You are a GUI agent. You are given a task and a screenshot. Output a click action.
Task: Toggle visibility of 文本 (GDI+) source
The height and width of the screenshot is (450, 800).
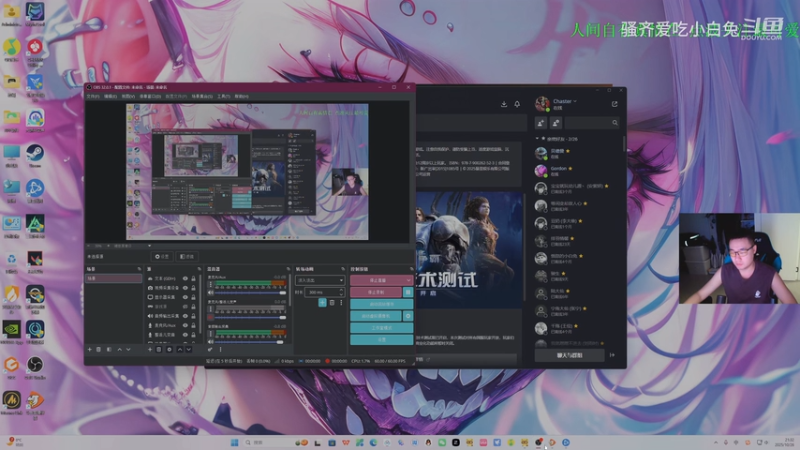pos(185,279)
